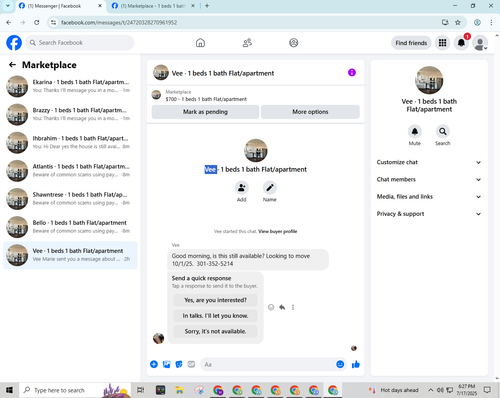Image resolution: width=500 pixels, height=398 pixels.
Task: Select the Vee conversation in list
Action: [x=70, y=255]
